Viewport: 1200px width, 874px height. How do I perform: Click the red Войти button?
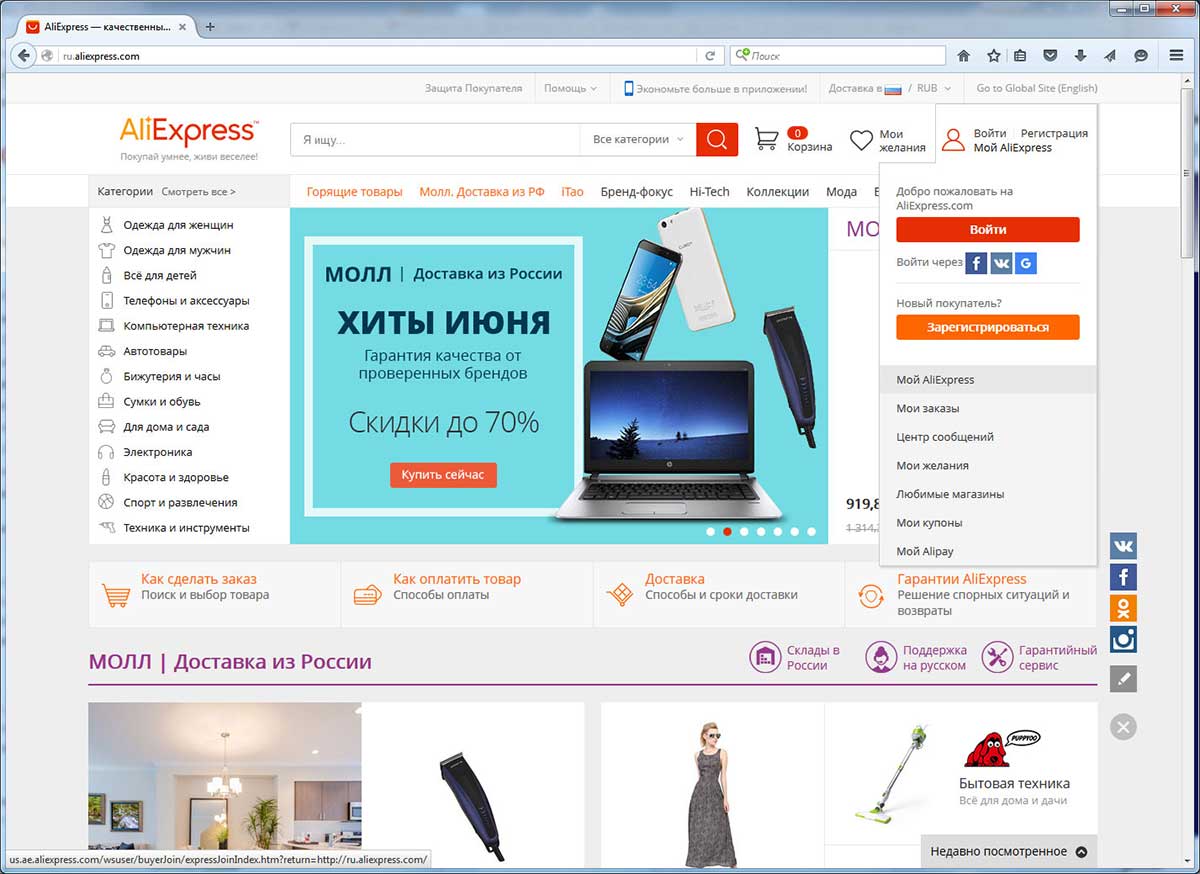tap(988, 229)
